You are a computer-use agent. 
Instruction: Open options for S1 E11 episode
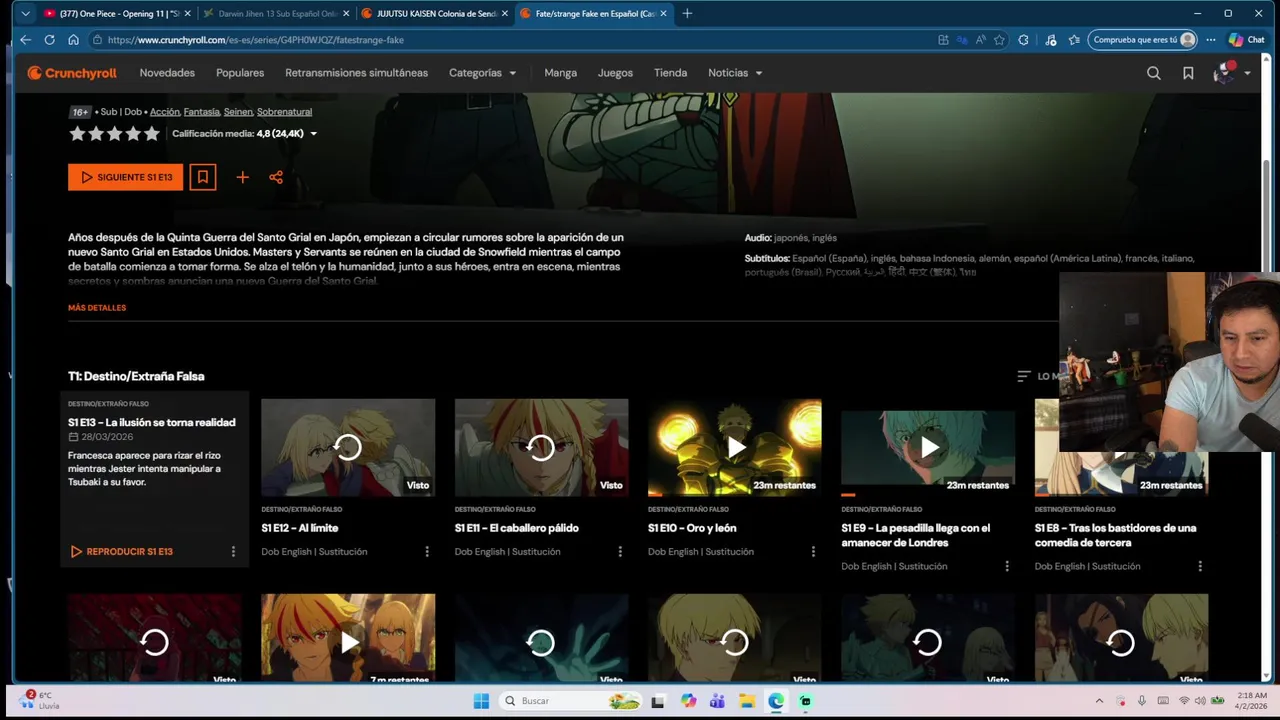(x=620, y=551)
